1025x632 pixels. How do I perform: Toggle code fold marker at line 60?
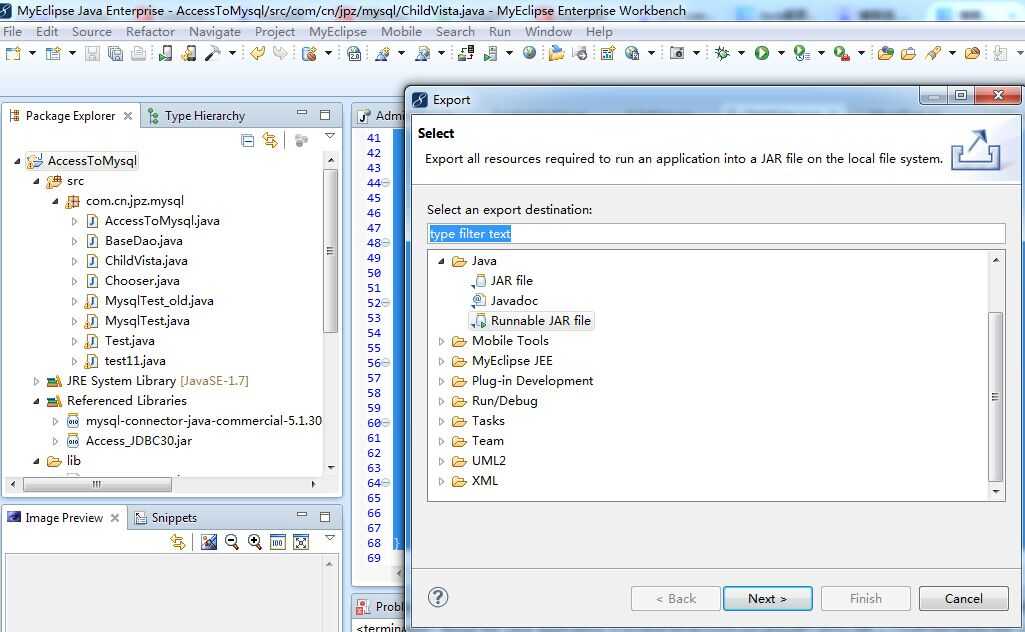pyautogui.click(x=386, y=424)
